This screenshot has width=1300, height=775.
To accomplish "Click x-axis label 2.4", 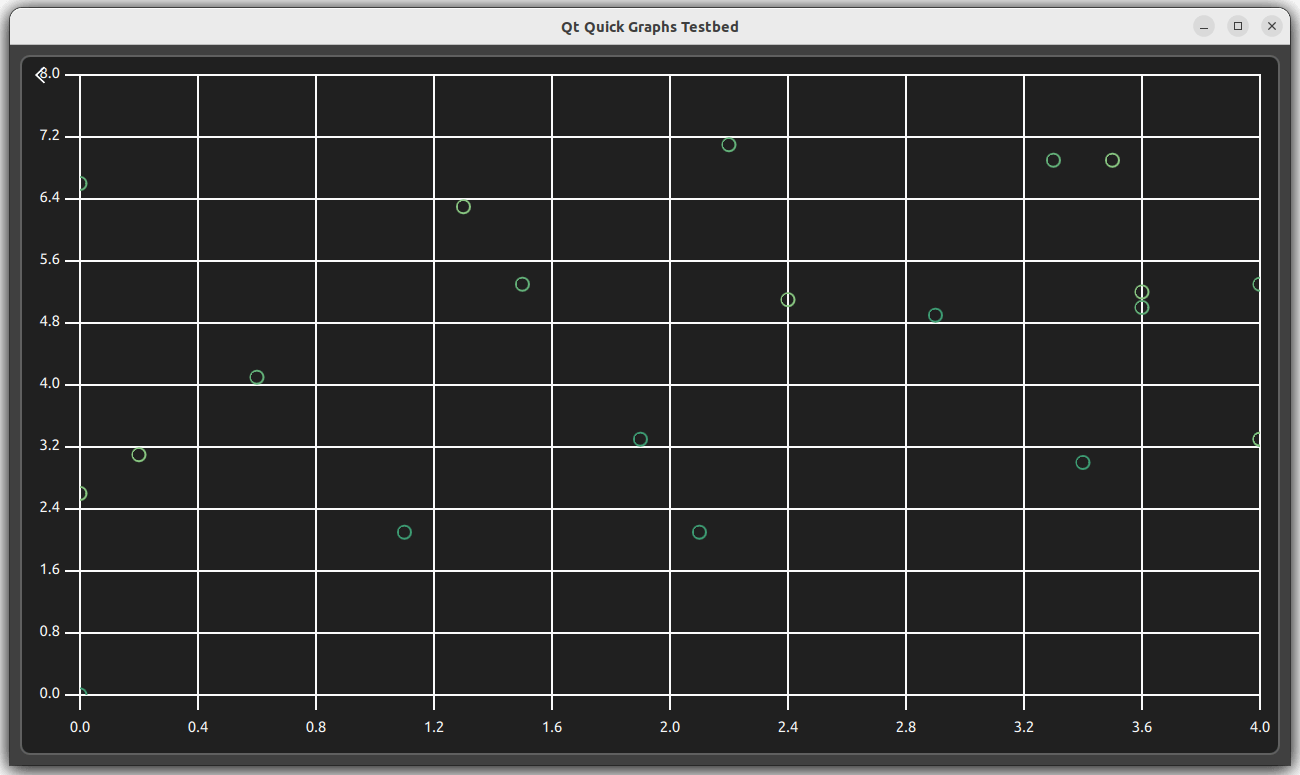I will click(788, 728).
